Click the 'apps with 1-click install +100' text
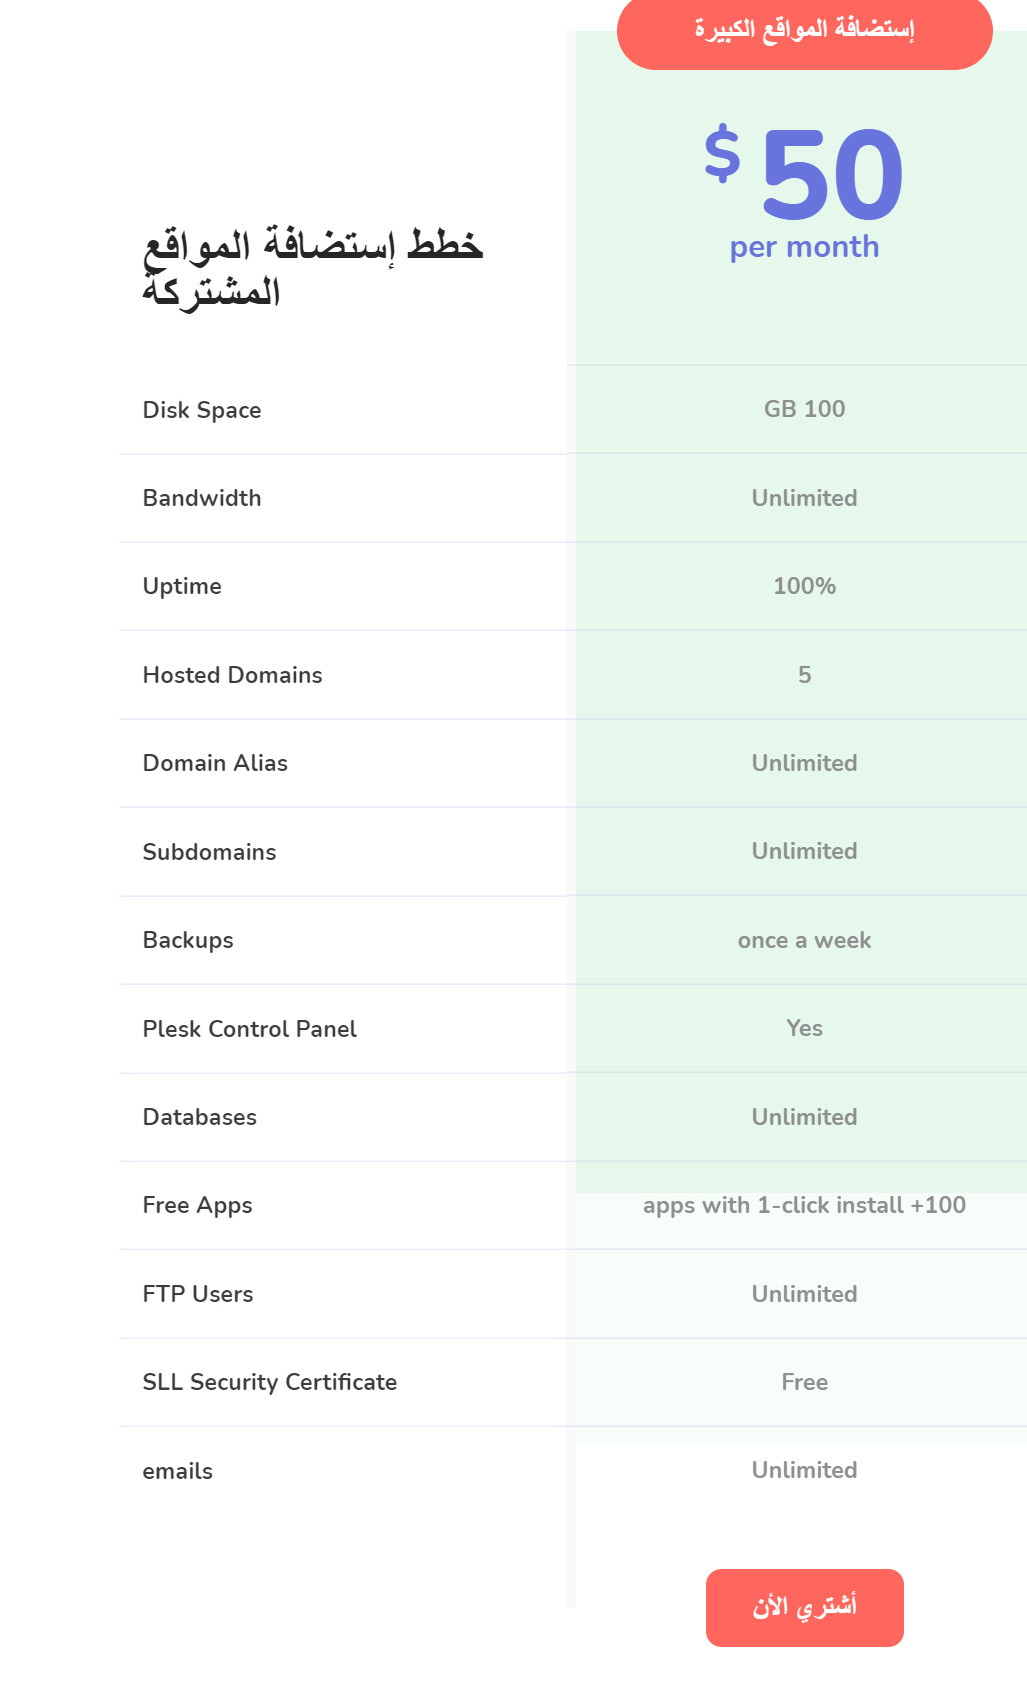This screenshot has width=1027, height=1706. click(x=804, y=1205)
